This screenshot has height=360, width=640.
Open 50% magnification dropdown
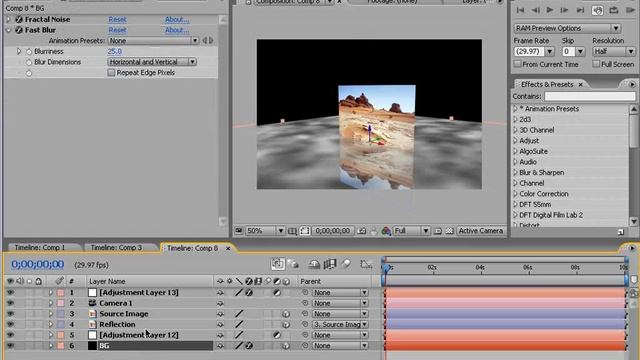tap(264, 231)
